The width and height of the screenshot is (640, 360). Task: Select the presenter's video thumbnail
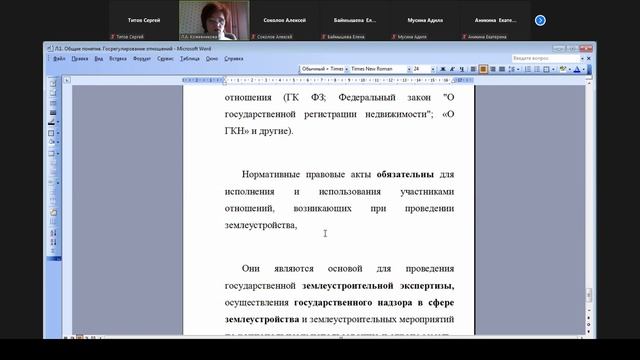point(214,20)
